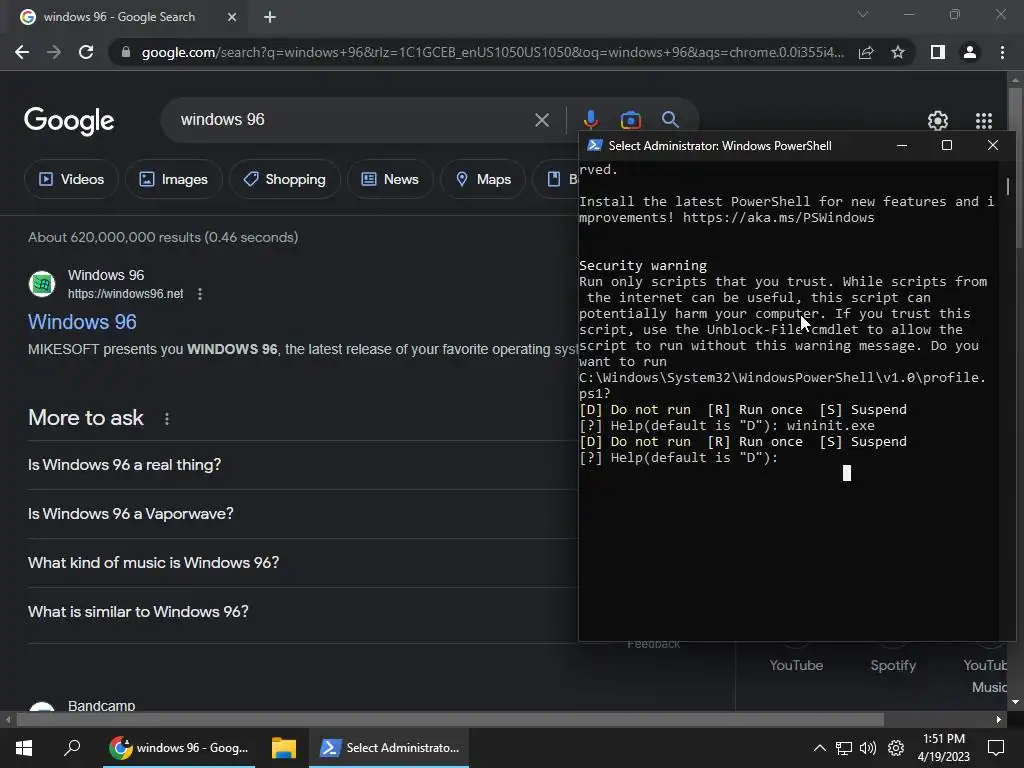1024x768 pixels.
Task: Filter results by Videos
Action: pos(71,179)
